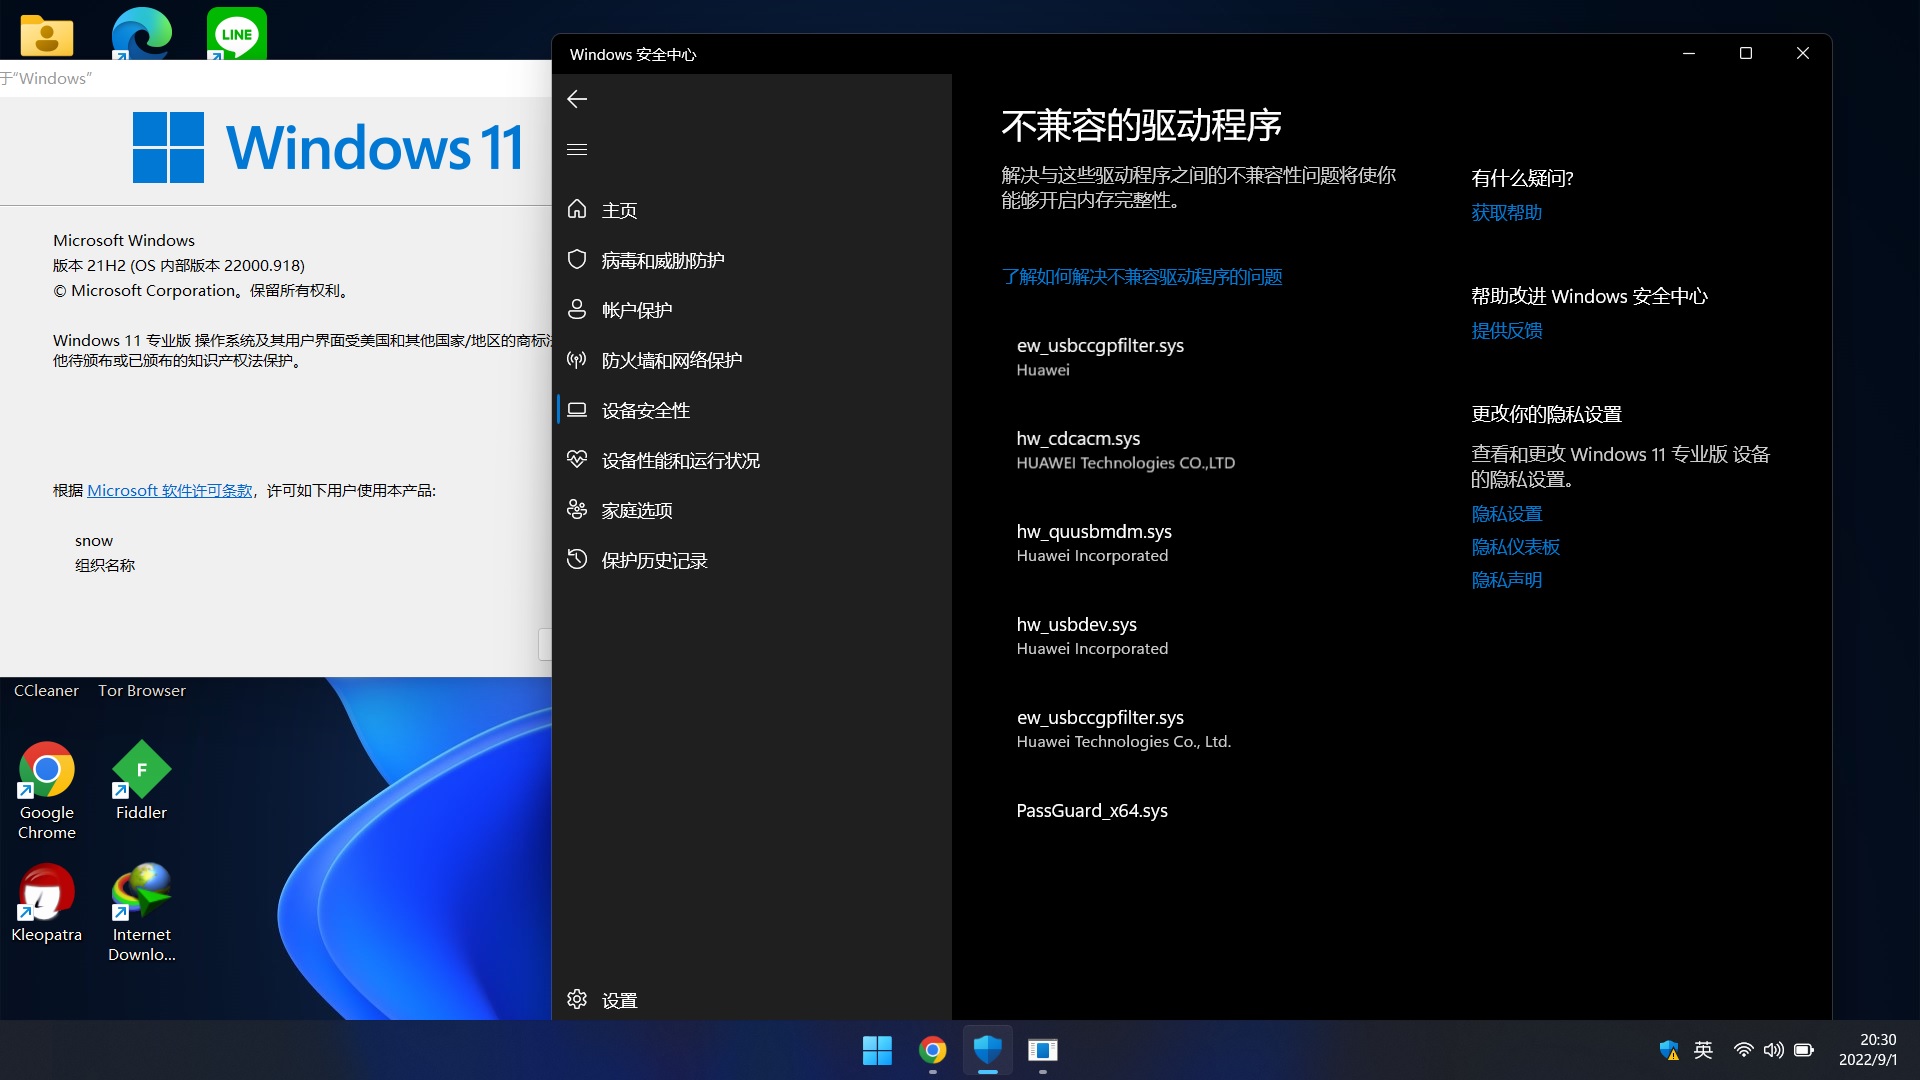This screenshot has height=1080, width=1920.
Task: Click the home icon in sidebar
Action: coord(577,209)
